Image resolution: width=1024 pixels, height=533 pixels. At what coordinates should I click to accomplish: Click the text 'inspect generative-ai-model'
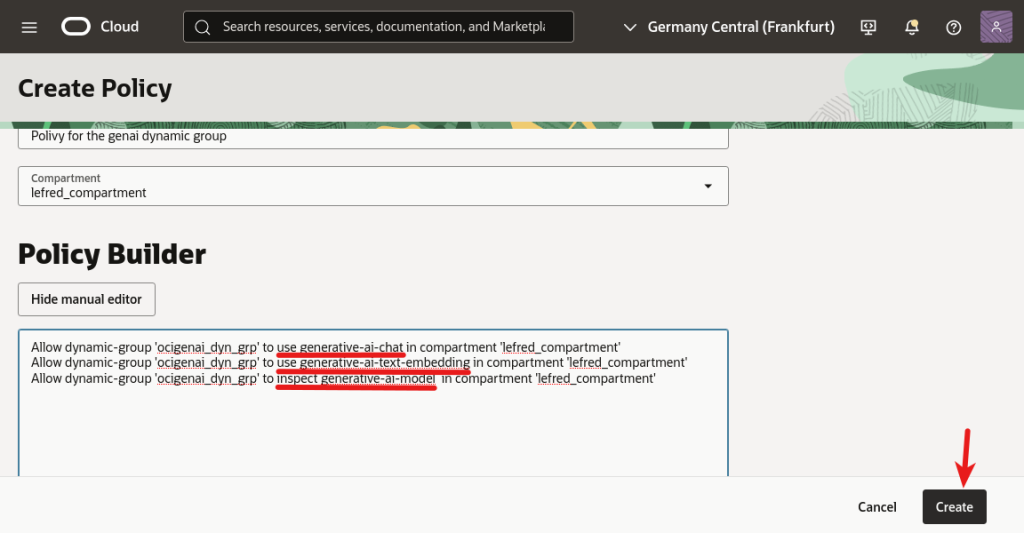[356, 379]
